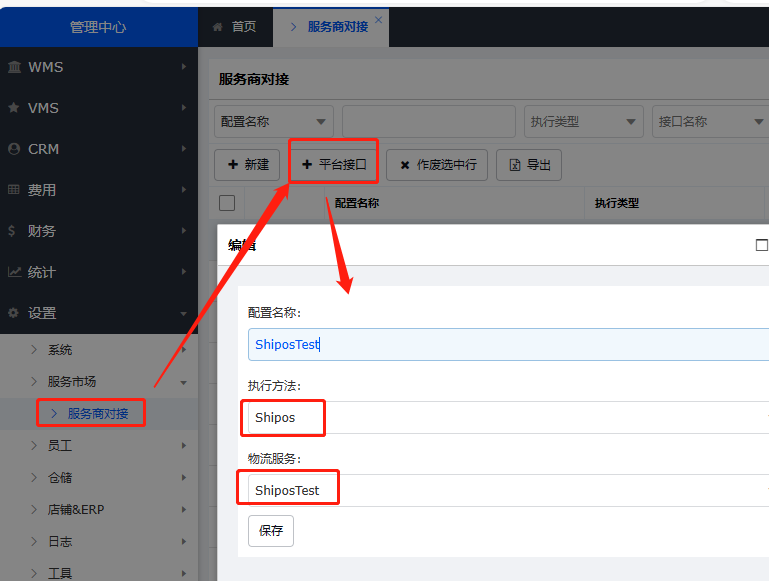769x581 pixels.
Task: Expand the 统计 menu arrow
Action: [x=184, y=271]
